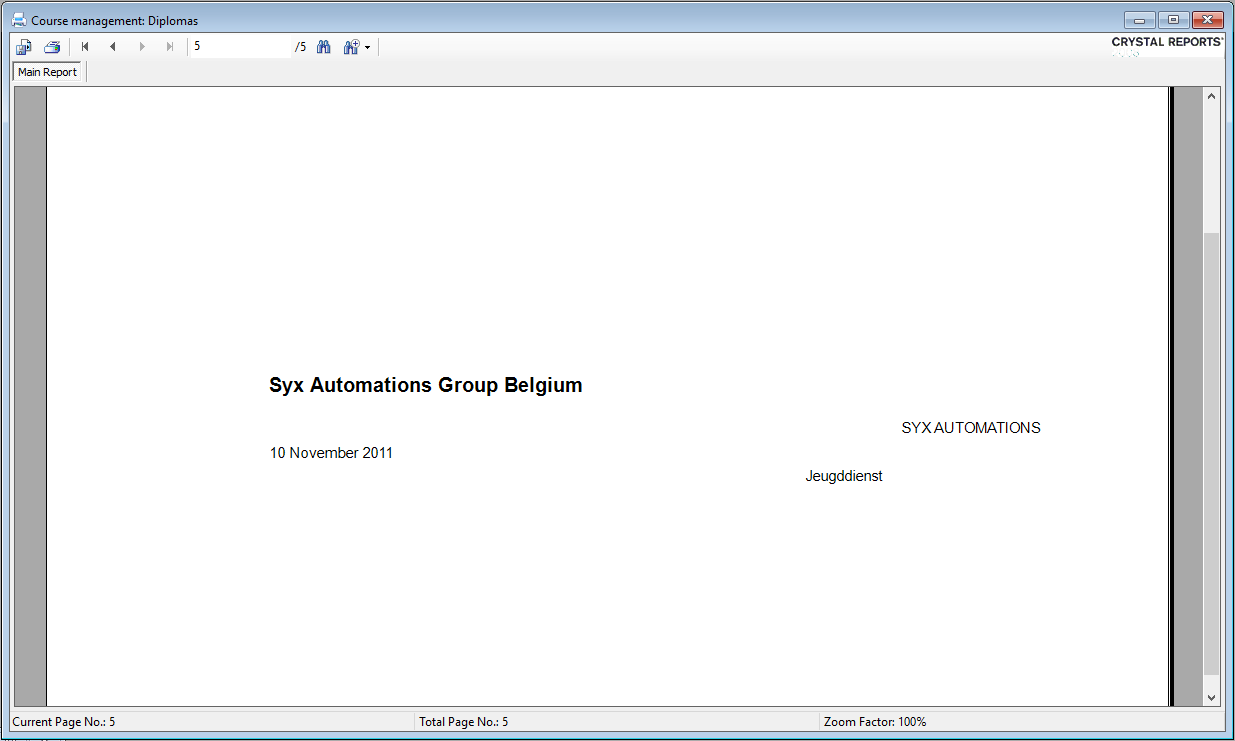
Task: Click the last page arrow
Action: (x=170, y=47)
